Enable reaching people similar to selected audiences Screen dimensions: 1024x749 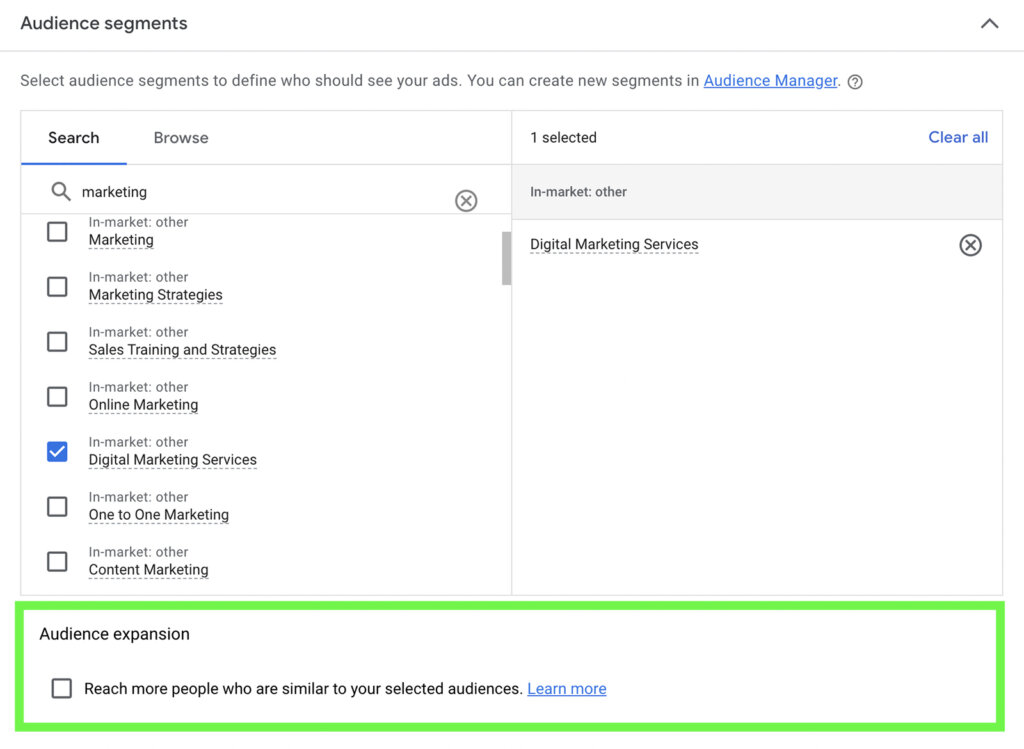point(61,688)
